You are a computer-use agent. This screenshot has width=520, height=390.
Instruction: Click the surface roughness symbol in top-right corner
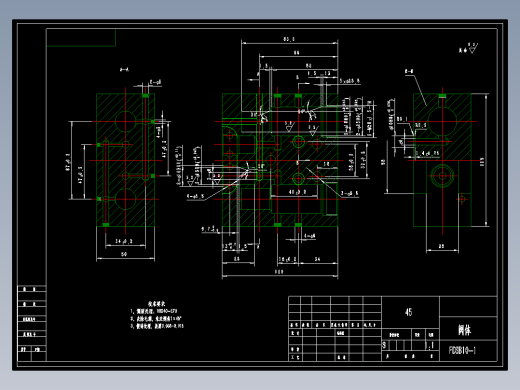[469, 48]
